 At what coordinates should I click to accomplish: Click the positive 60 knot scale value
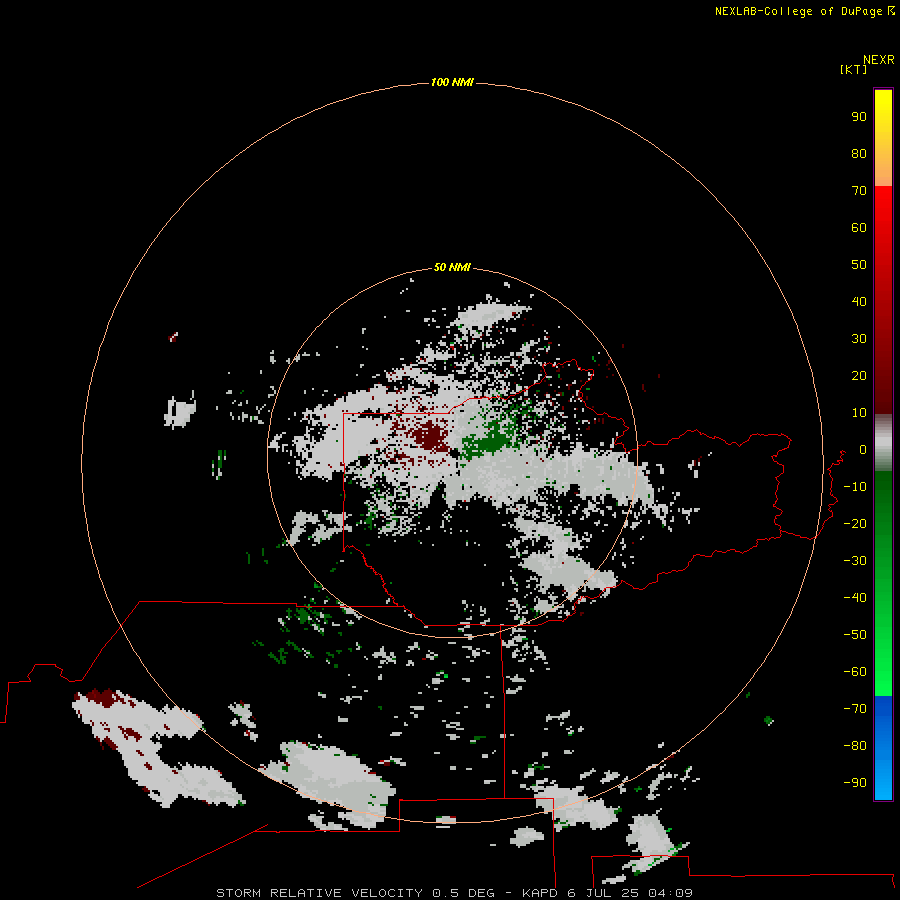click(859, 228)
